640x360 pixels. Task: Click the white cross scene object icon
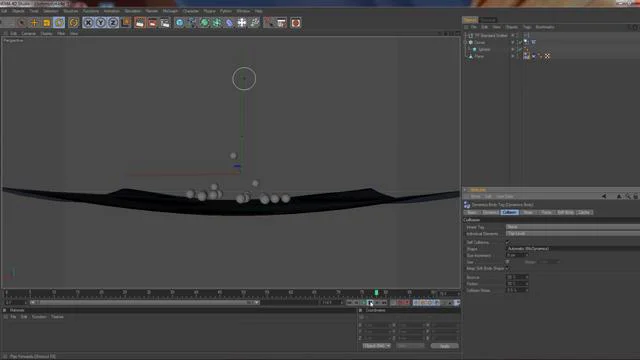[242, 23]
